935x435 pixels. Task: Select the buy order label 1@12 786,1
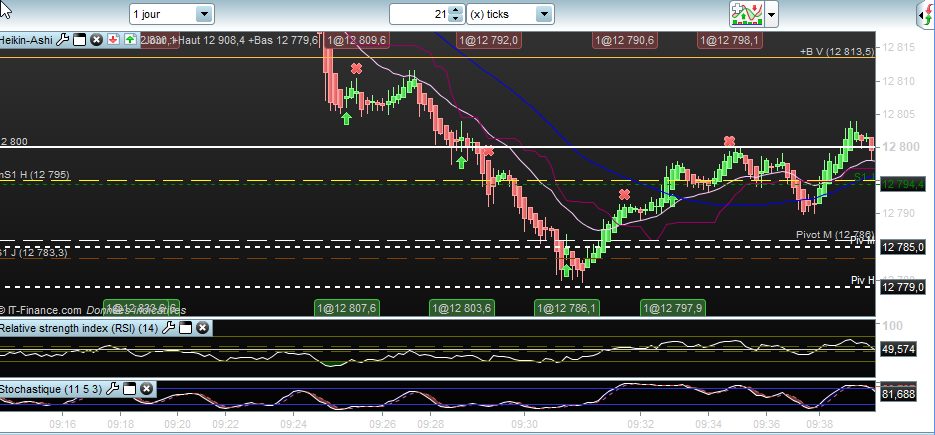click(x=567, y=308)
